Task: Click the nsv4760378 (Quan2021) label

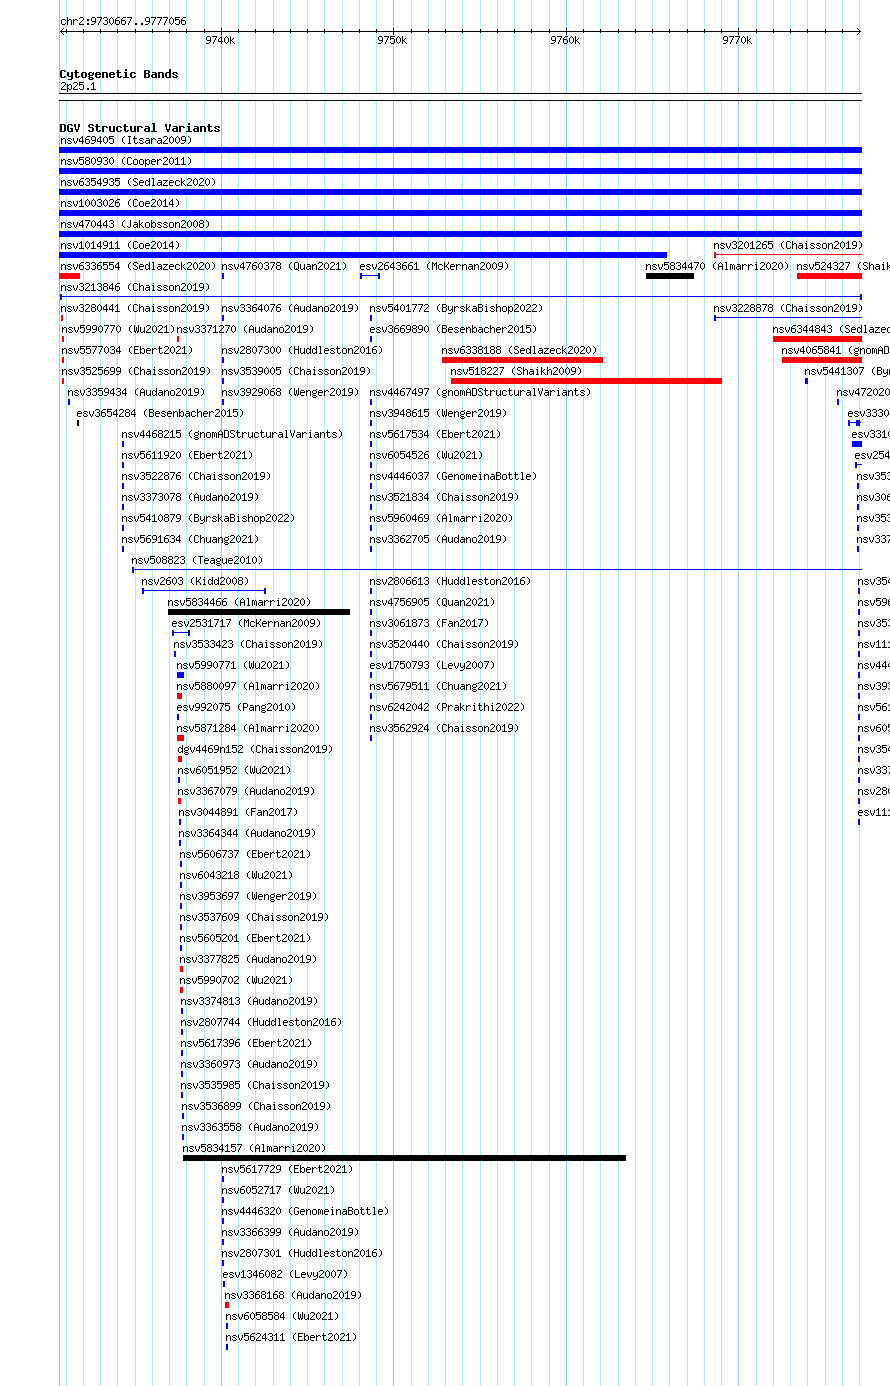Action: click(285, 266)
